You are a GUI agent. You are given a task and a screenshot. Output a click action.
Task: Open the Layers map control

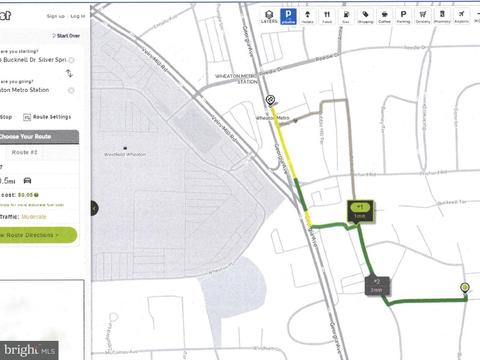click(x=269, y=16)
